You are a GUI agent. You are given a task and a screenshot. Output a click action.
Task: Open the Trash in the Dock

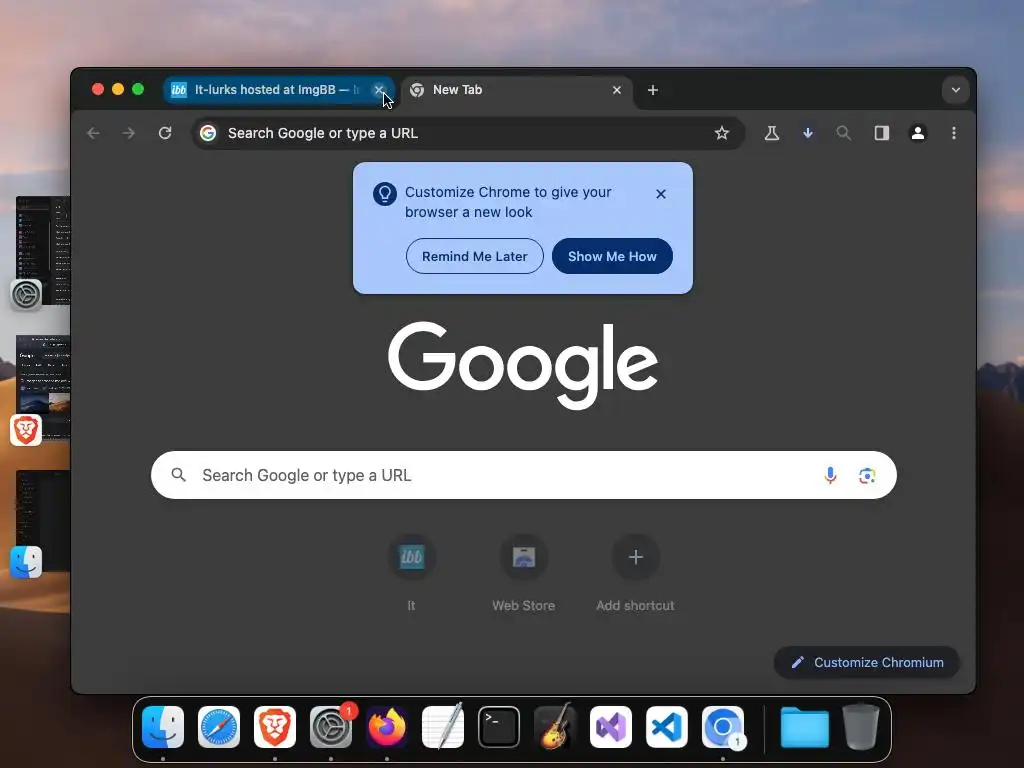pyautogui.click(x=861, y=727)
